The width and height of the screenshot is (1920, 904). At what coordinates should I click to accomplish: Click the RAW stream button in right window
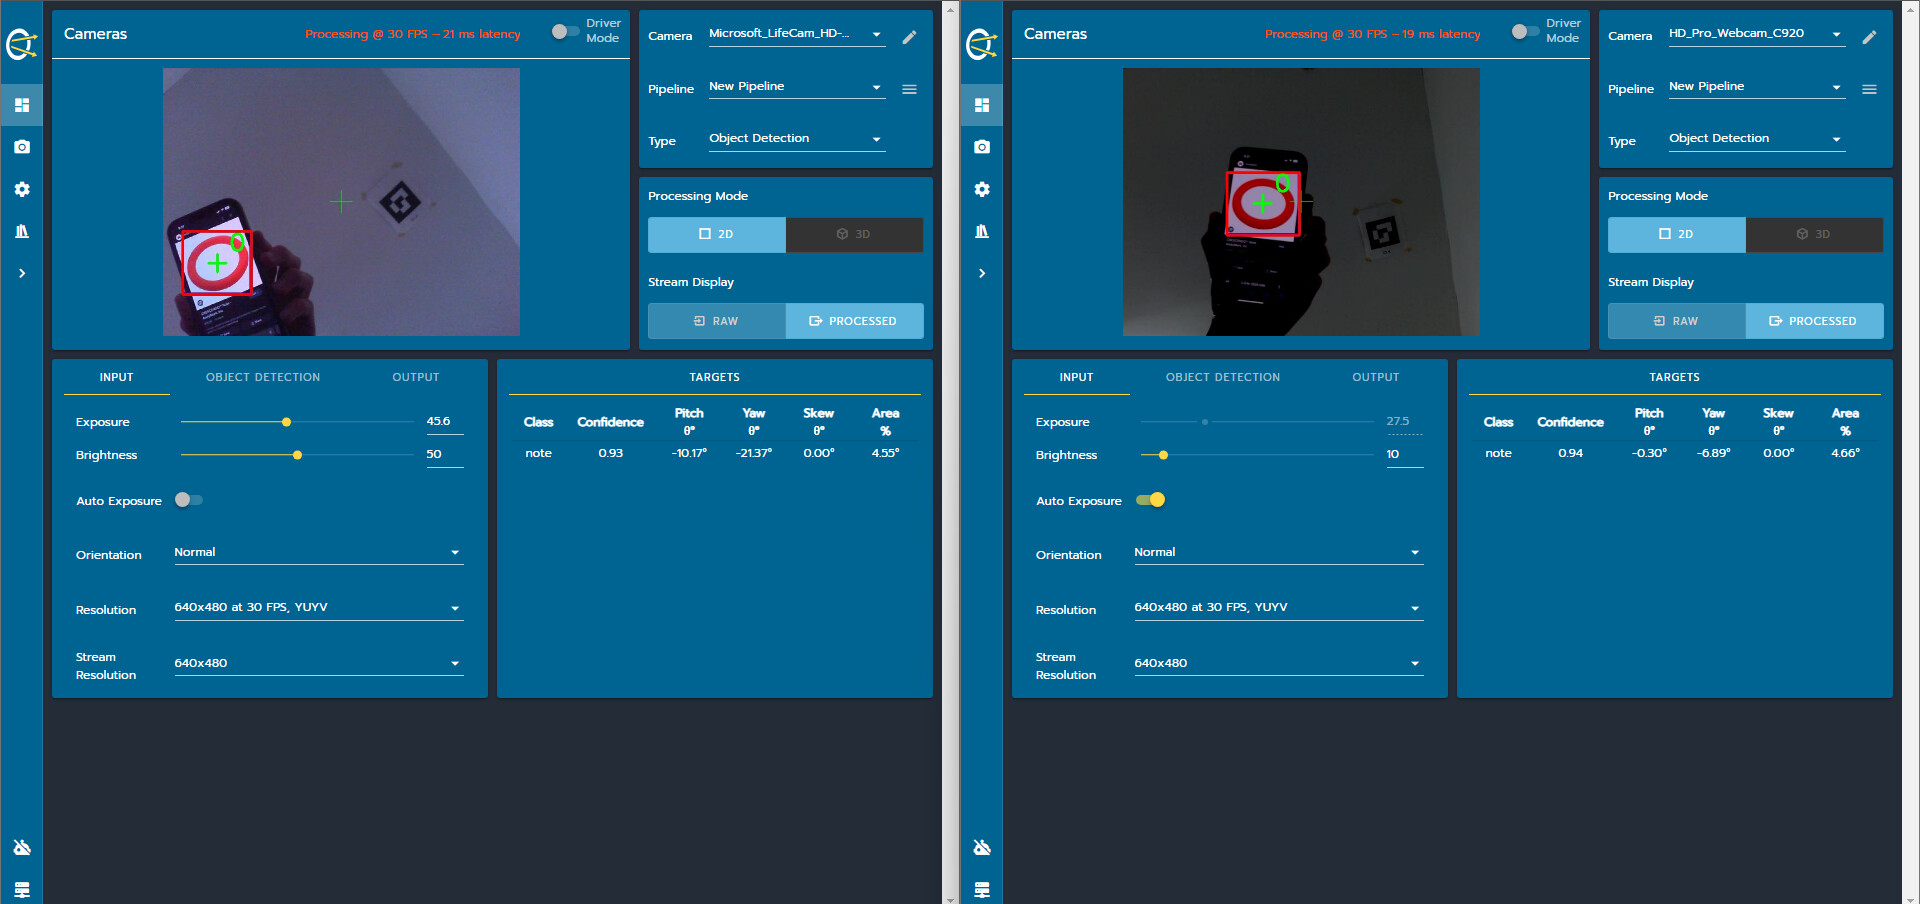point(1676,321)
